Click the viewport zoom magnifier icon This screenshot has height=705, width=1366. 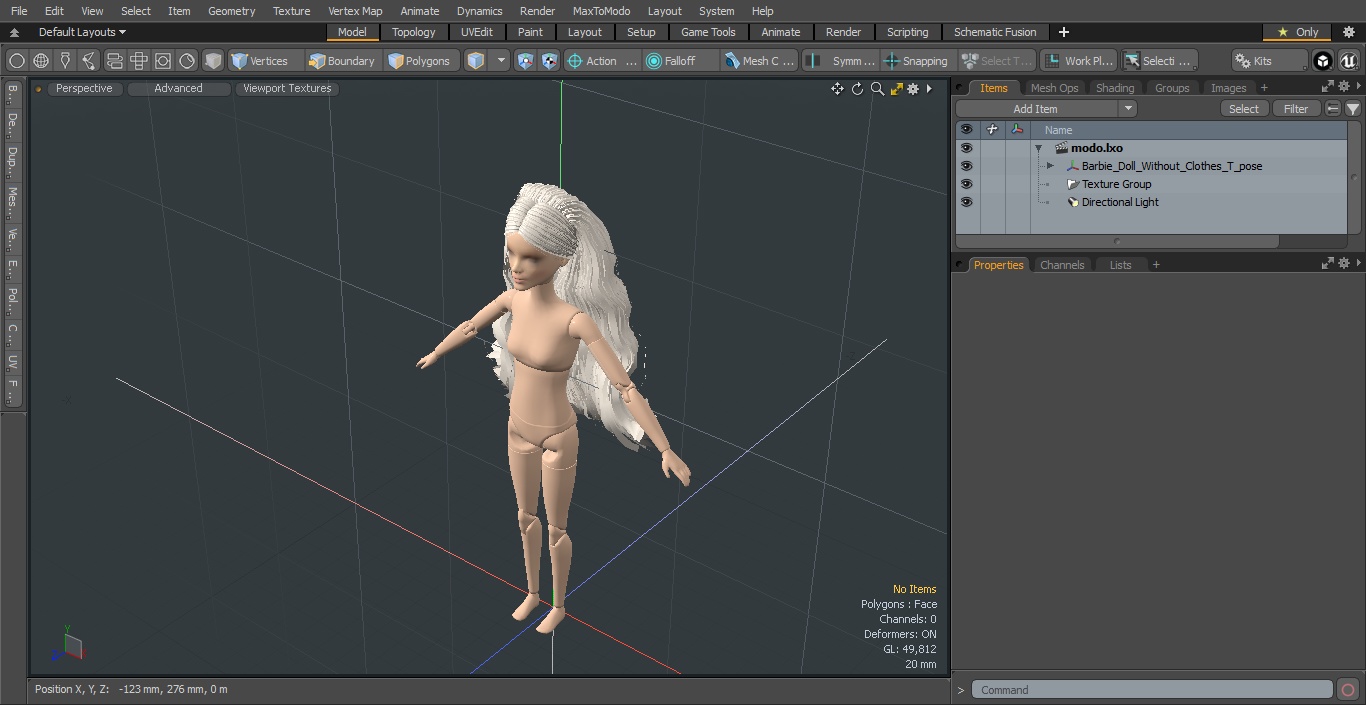pos(877,89)
